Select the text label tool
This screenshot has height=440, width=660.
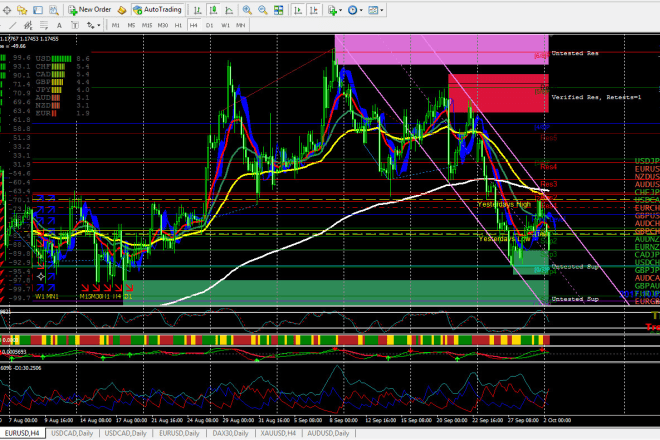point(75,26)
